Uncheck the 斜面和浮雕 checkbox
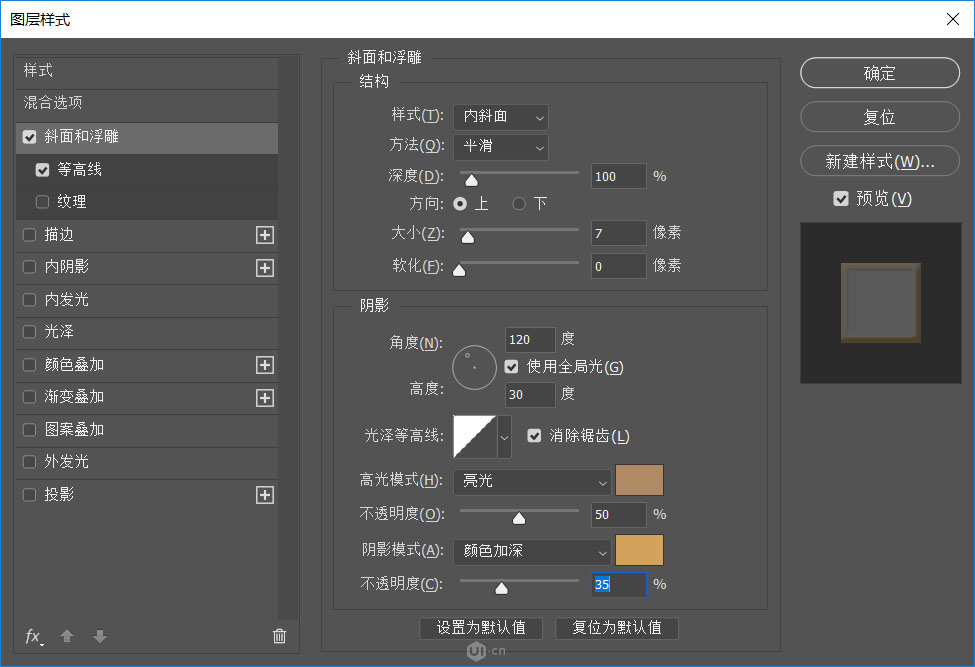The height and width of the screenshot is (667, 975). [29, 137]
